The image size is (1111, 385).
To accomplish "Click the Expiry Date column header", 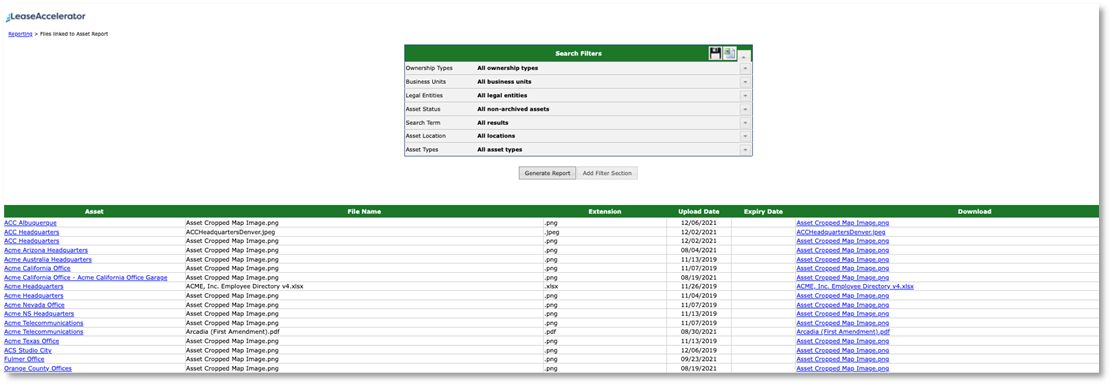I will pyautogui.click(x=763, y=211).
